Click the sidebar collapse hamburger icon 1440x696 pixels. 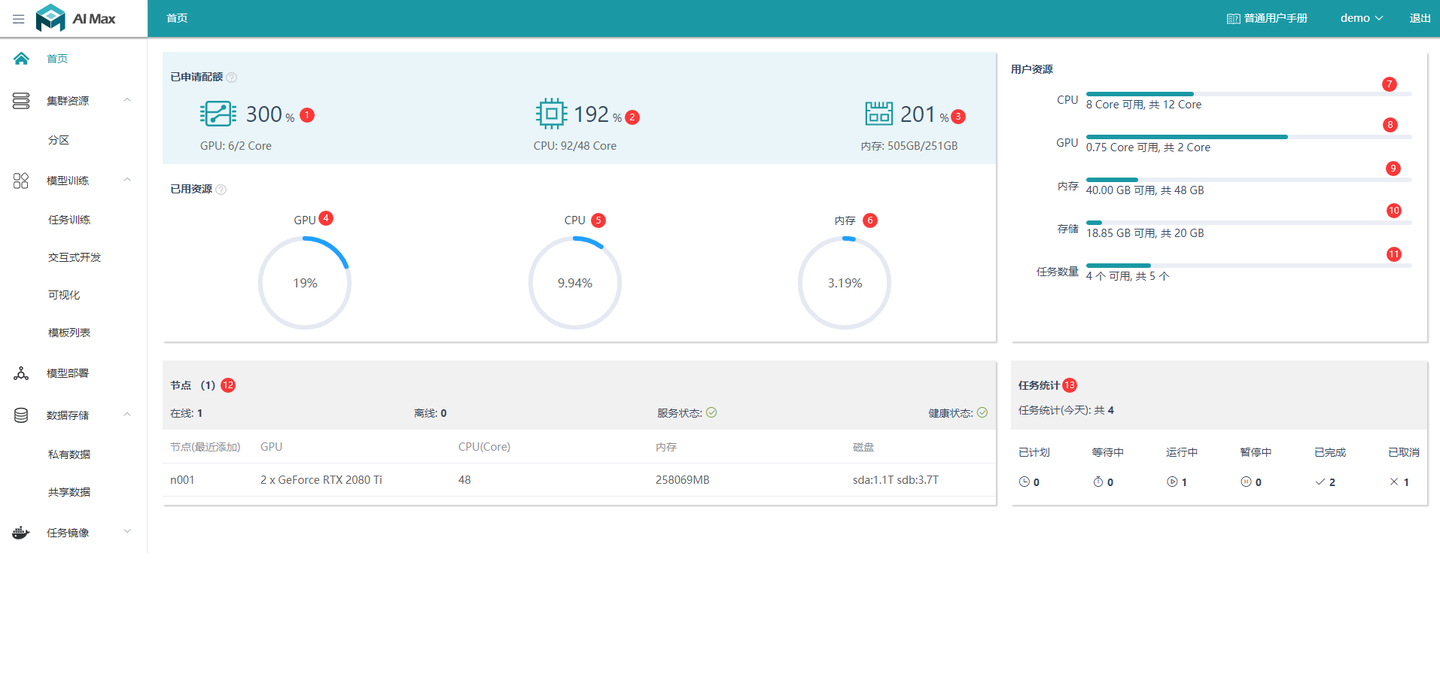18,17
